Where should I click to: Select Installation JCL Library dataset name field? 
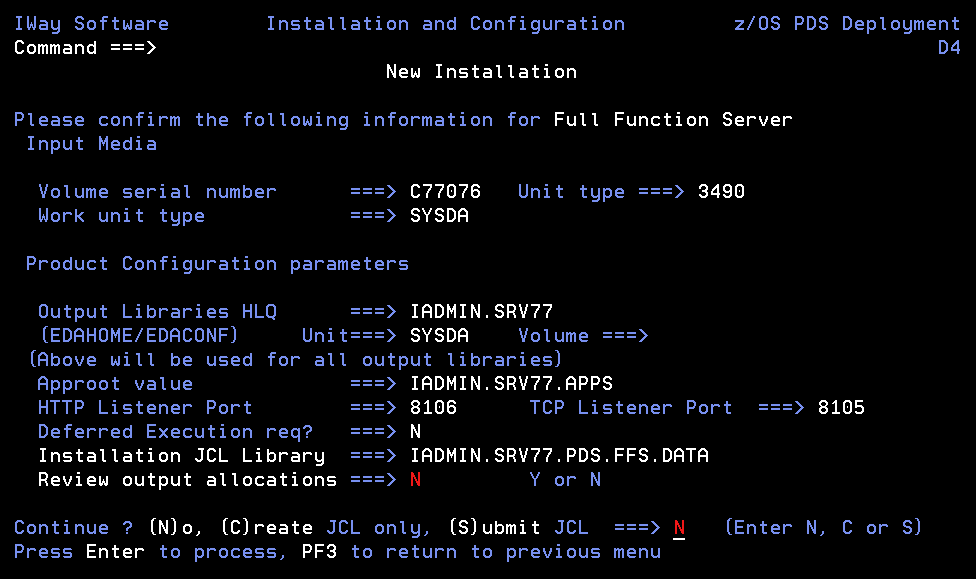559,456
